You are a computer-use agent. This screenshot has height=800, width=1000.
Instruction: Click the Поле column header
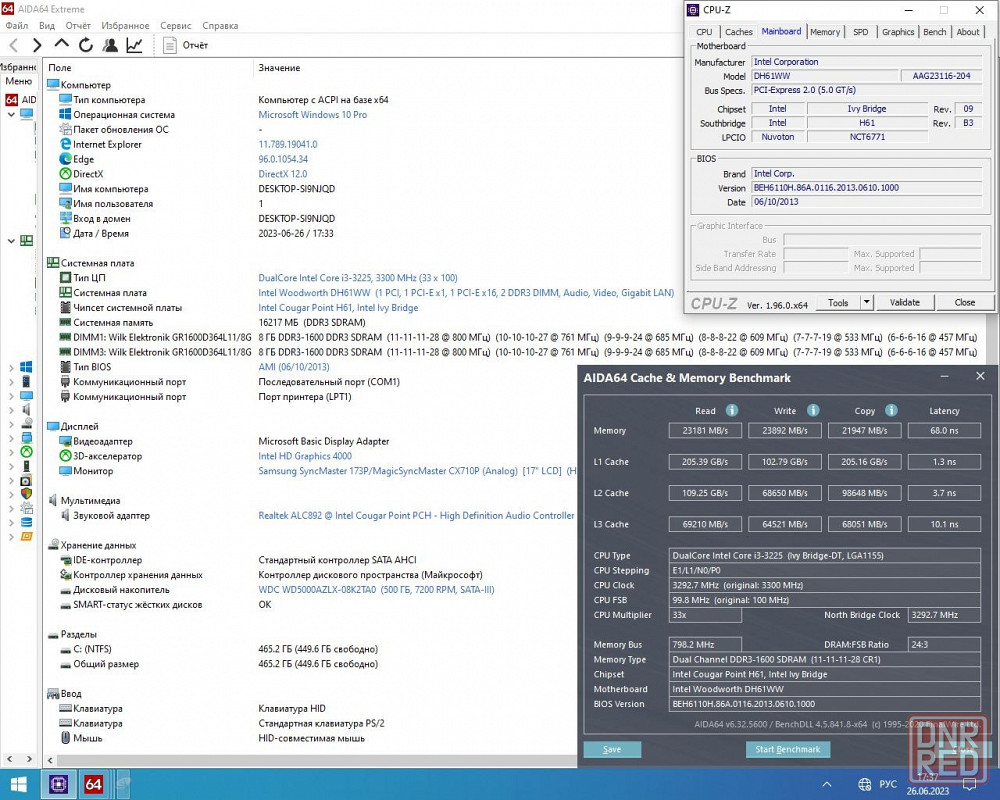point(60,68)
